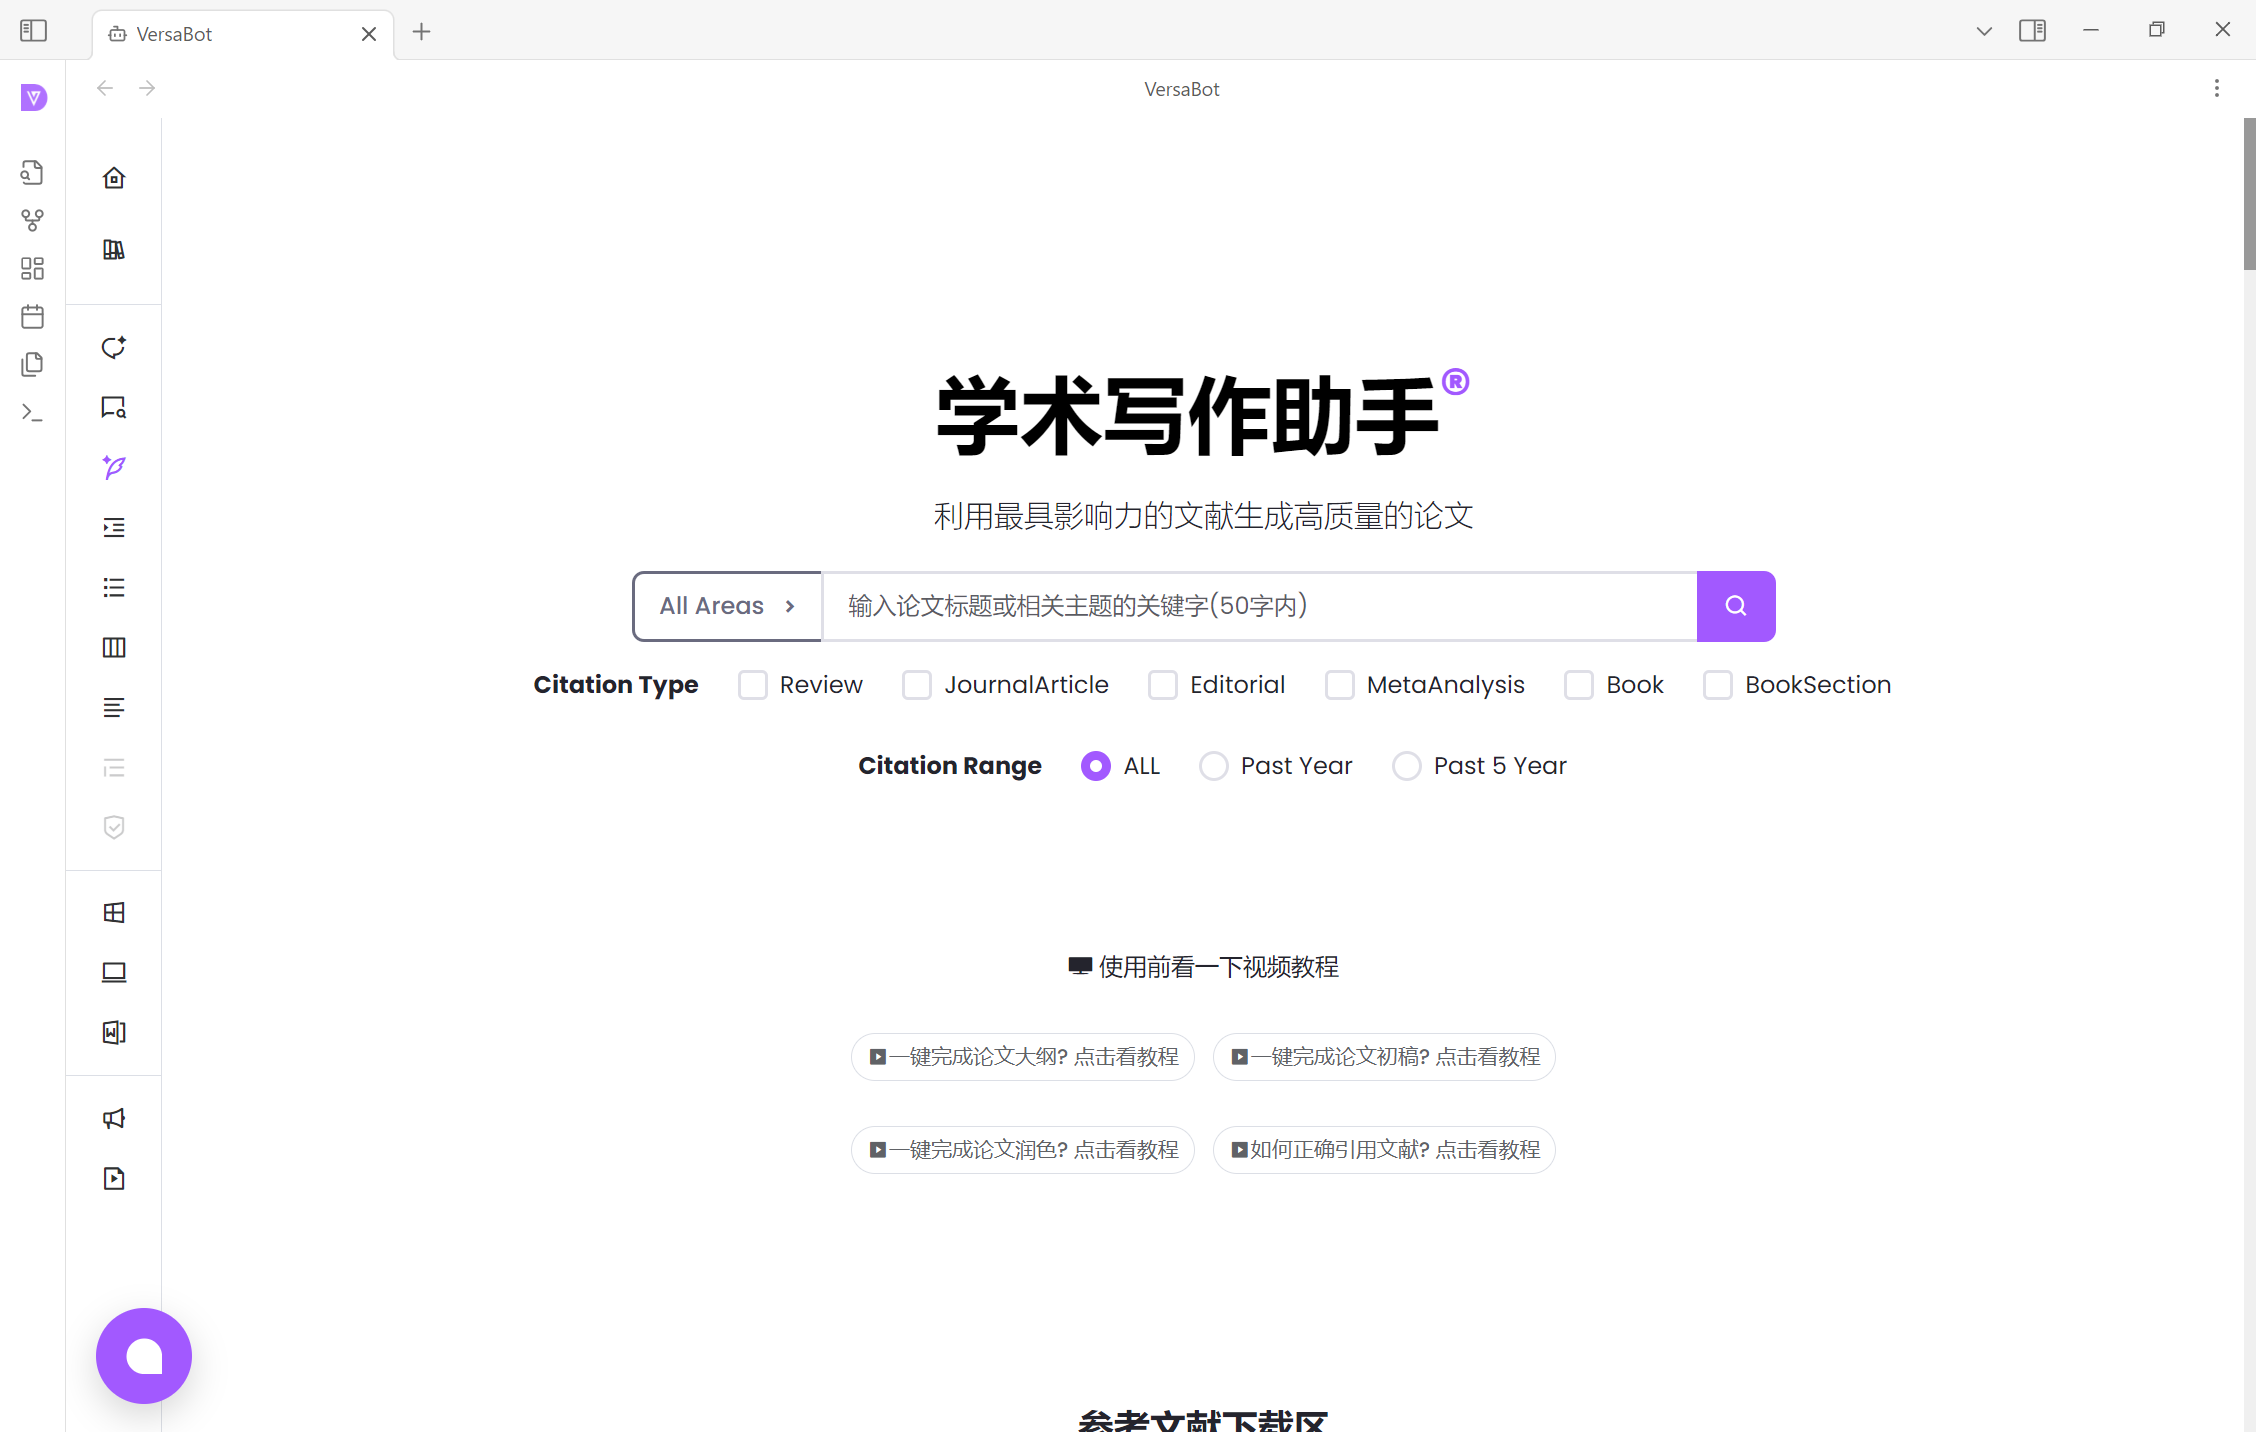Click the 一键完成论文大纲 tutorial button
This screenshot has height=1432, width=2256.
[1022, 1056]
